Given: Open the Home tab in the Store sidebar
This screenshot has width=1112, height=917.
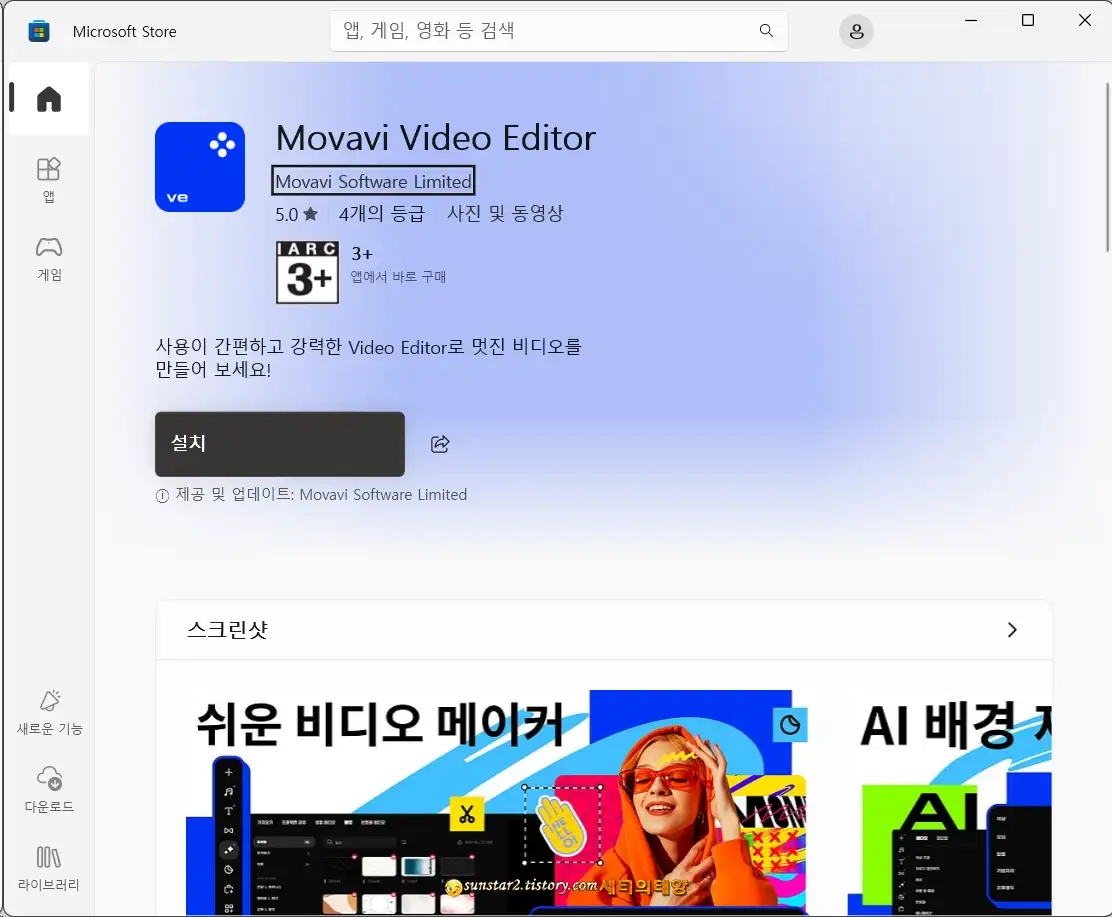Looking at the screenshot, I should [47, 98].
